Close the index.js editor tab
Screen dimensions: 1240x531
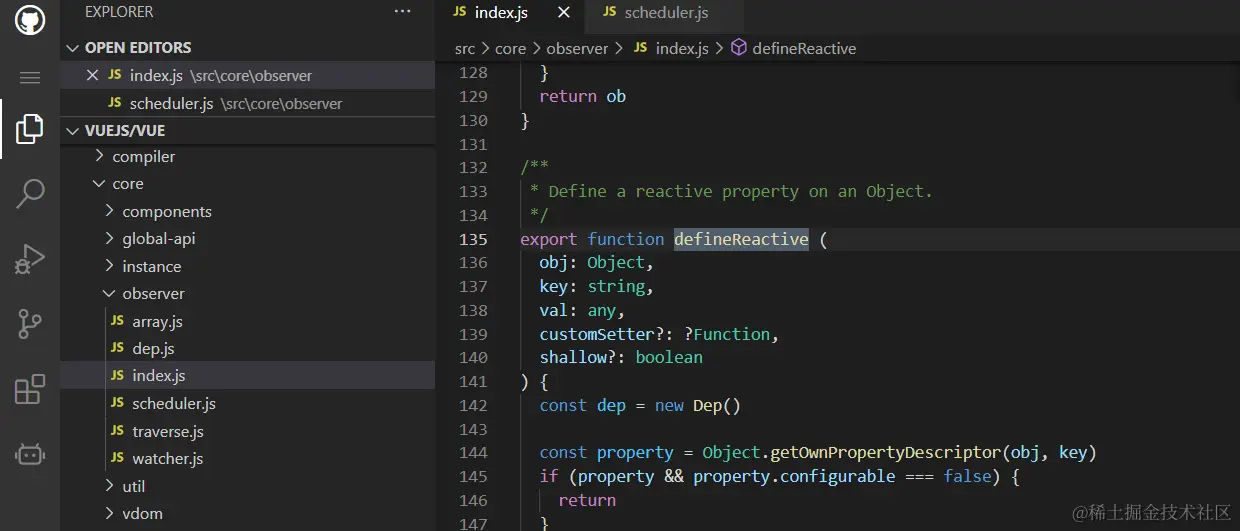[564, 13]
